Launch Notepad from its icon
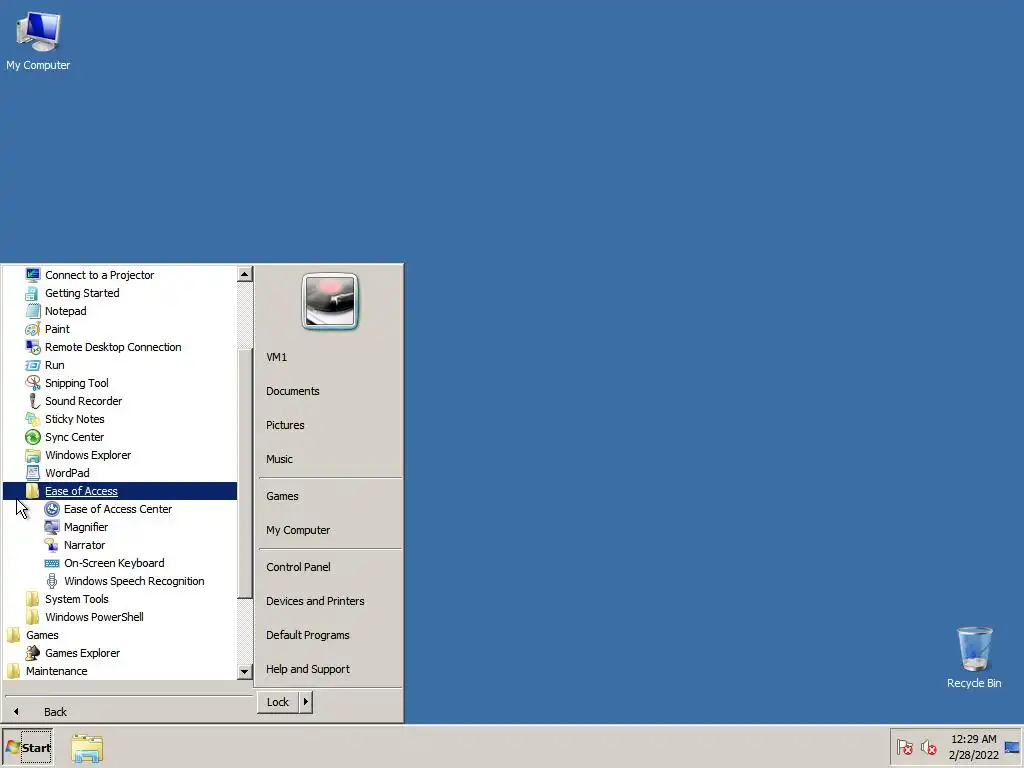 click(33, 311)
